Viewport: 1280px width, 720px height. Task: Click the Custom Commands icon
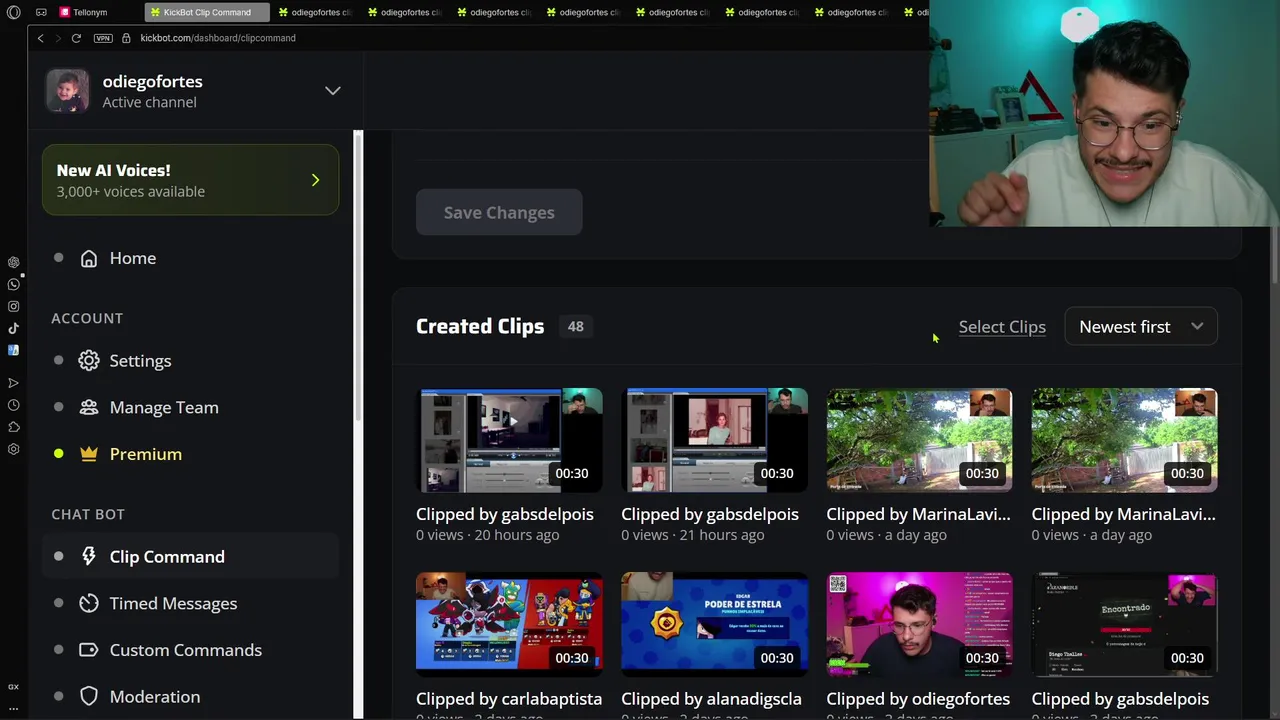pos(89,650)
